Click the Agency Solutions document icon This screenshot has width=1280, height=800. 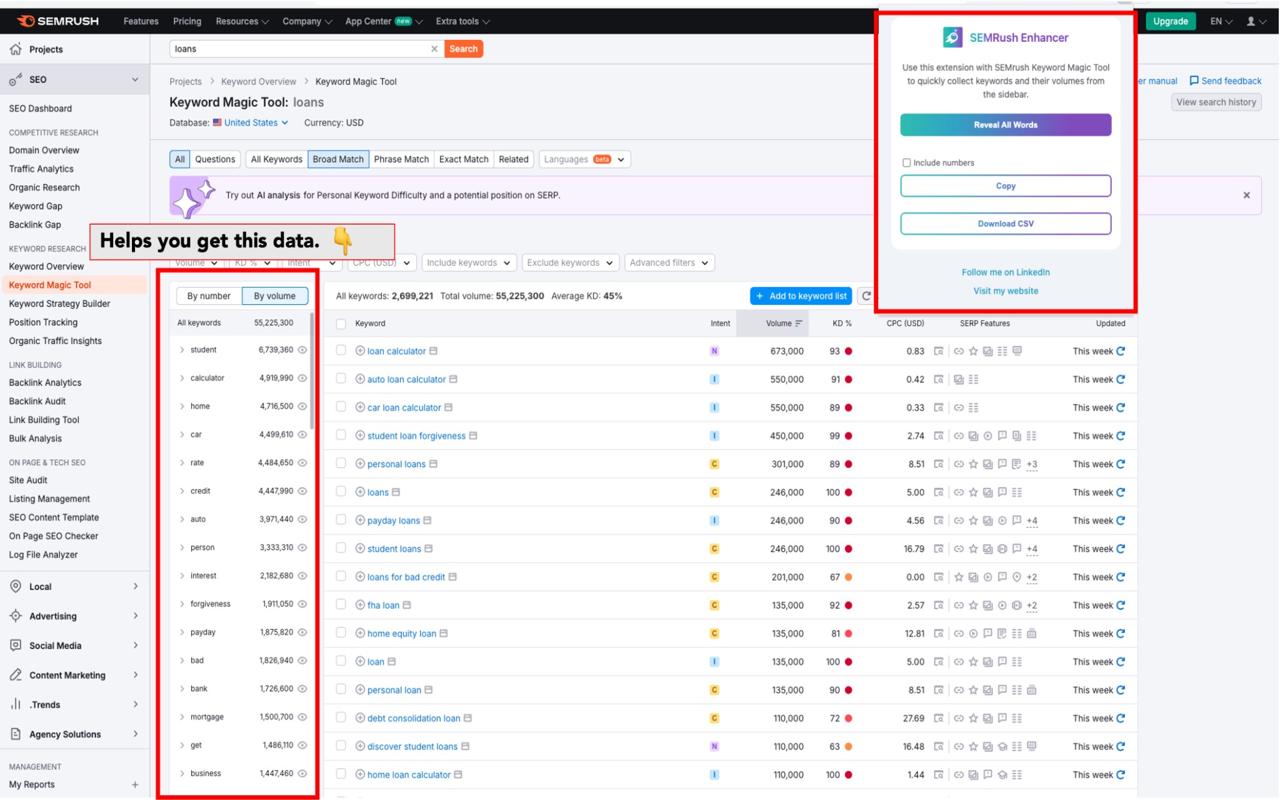coord(16,734)
